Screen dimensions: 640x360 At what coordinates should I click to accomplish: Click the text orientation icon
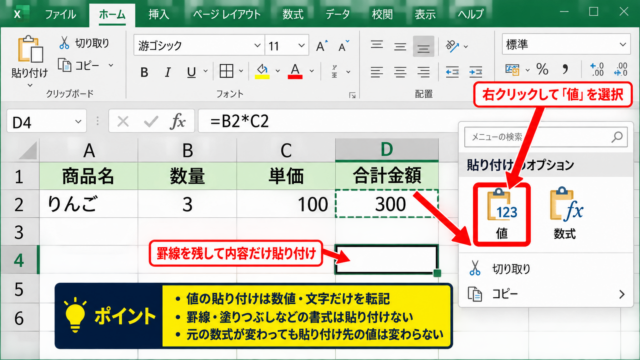(452, 46)
